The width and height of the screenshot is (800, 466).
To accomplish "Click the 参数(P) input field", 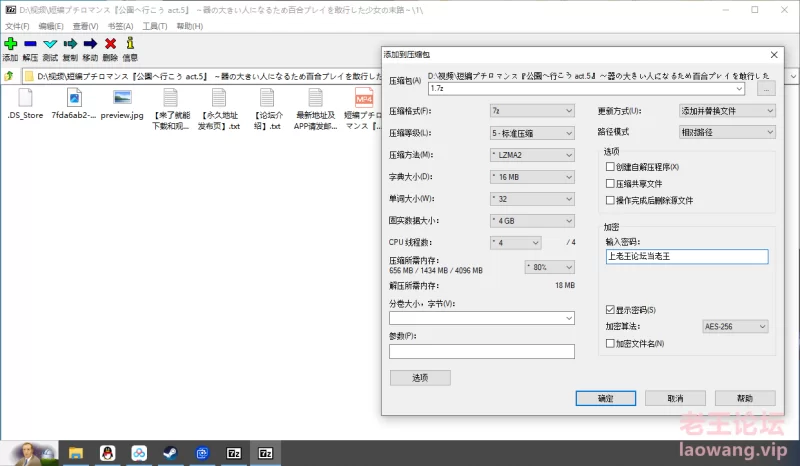I will coord(482,351).
